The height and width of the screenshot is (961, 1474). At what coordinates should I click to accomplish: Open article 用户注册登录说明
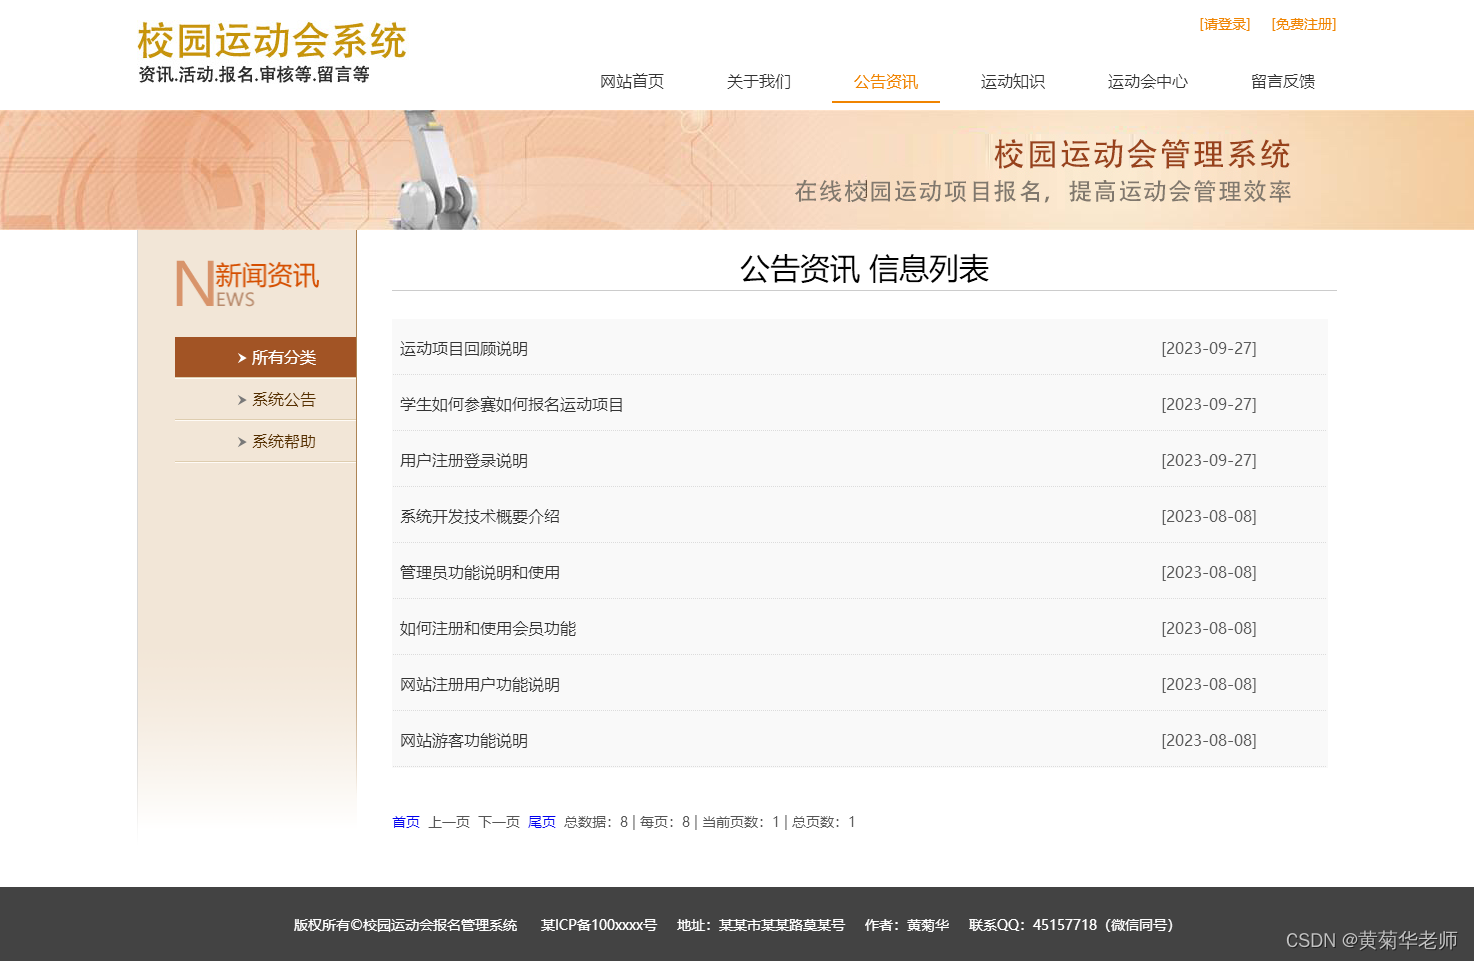464,461
